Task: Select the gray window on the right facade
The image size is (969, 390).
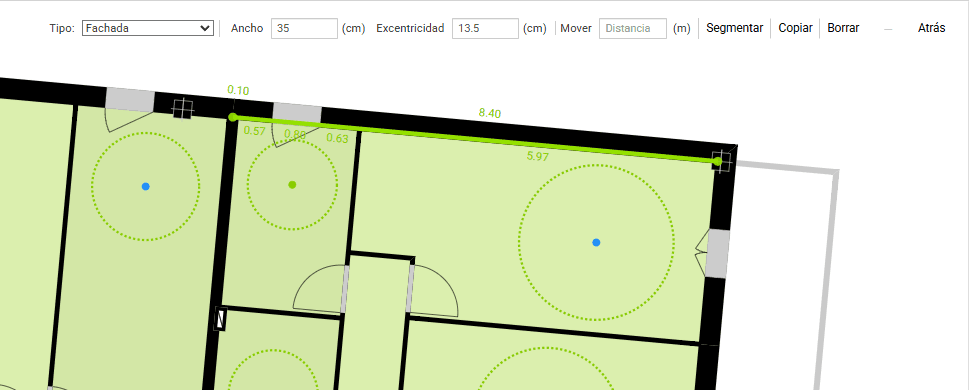Action: [x=717, y=253]
